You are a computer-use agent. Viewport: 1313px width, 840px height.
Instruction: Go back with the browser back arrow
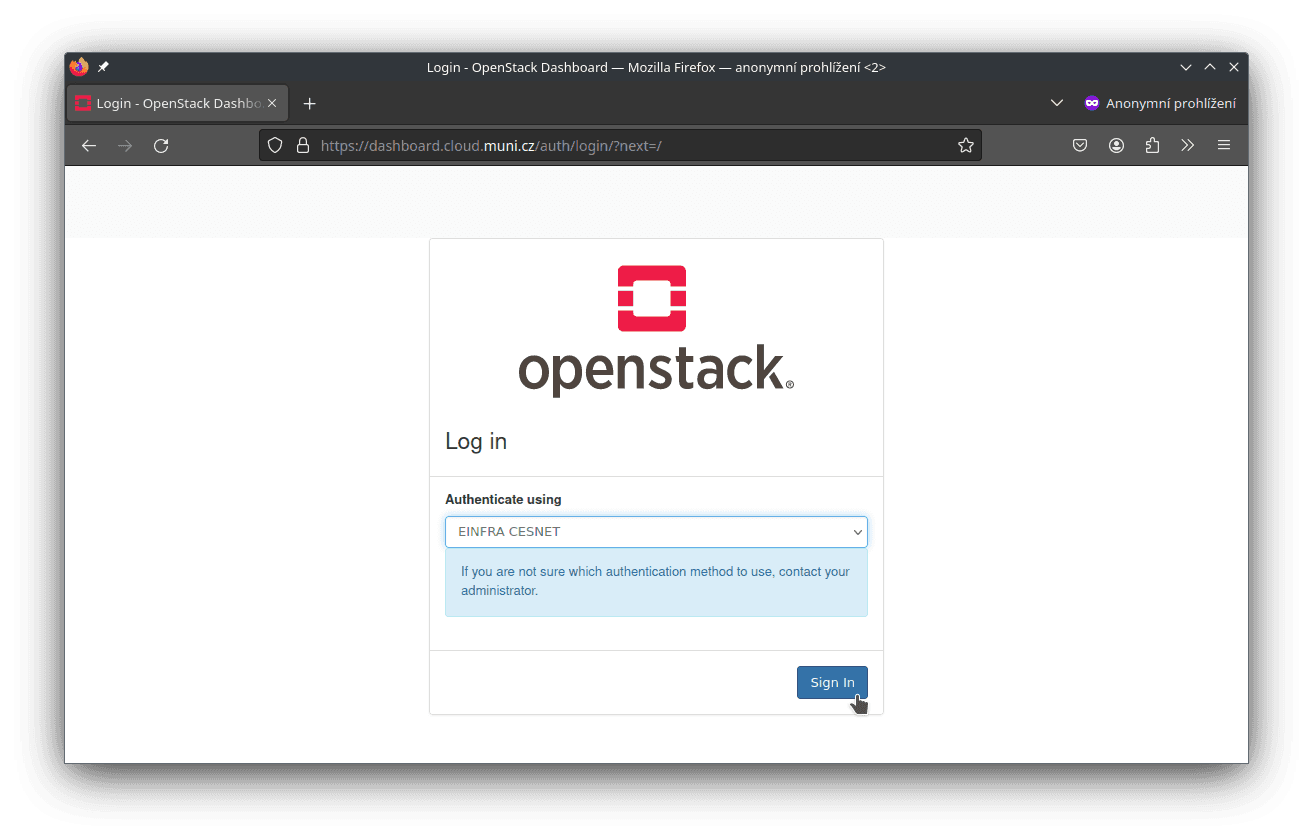(89, 145)
